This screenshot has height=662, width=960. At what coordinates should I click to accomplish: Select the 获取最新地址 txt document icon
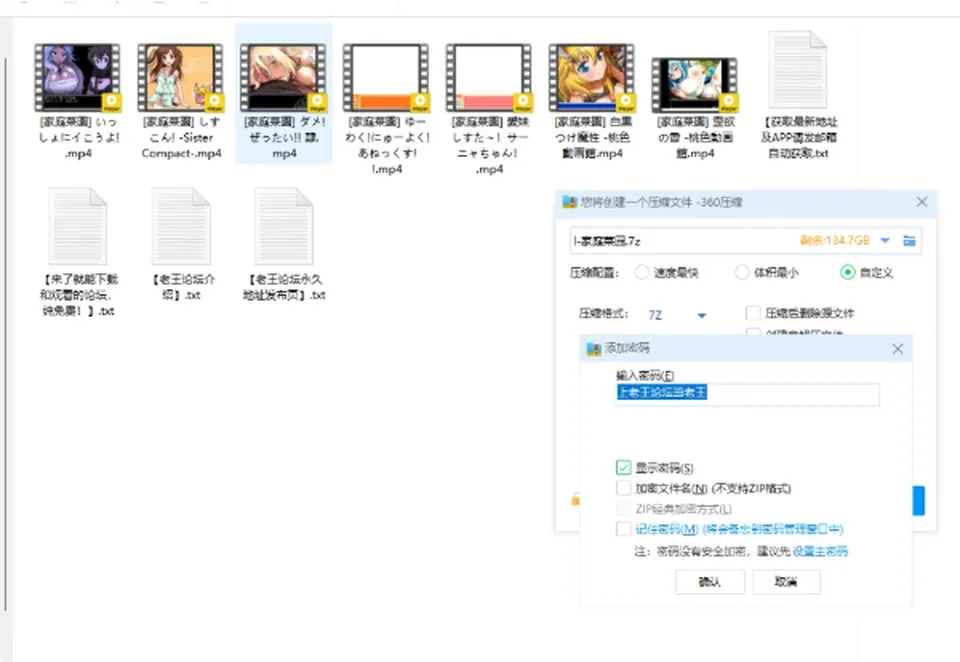pyautogui.click(x=798, y=69)
